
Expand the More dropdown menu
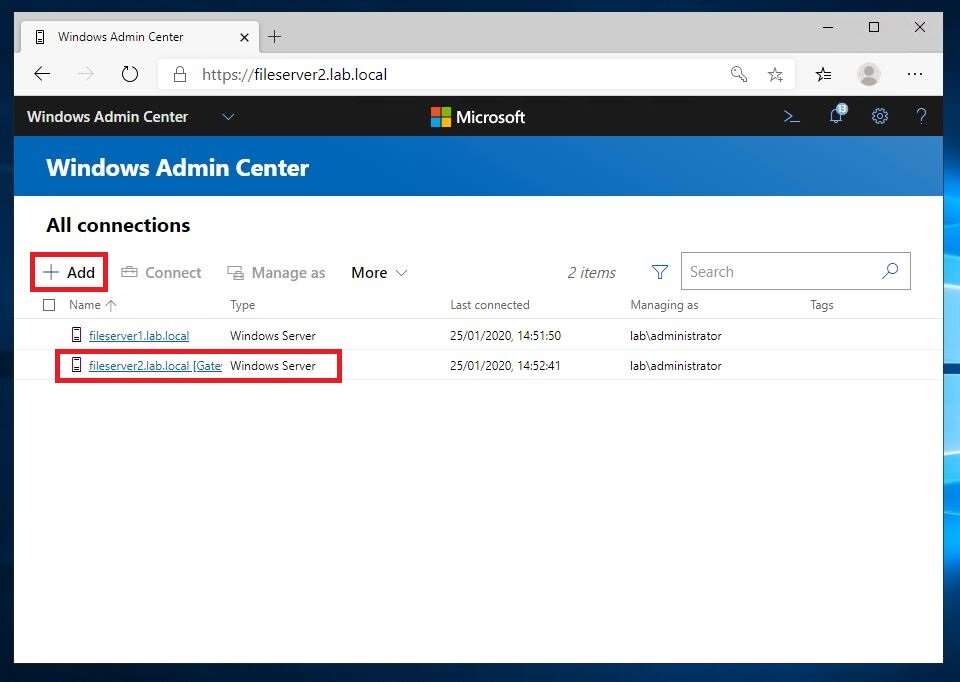[379, 272]
